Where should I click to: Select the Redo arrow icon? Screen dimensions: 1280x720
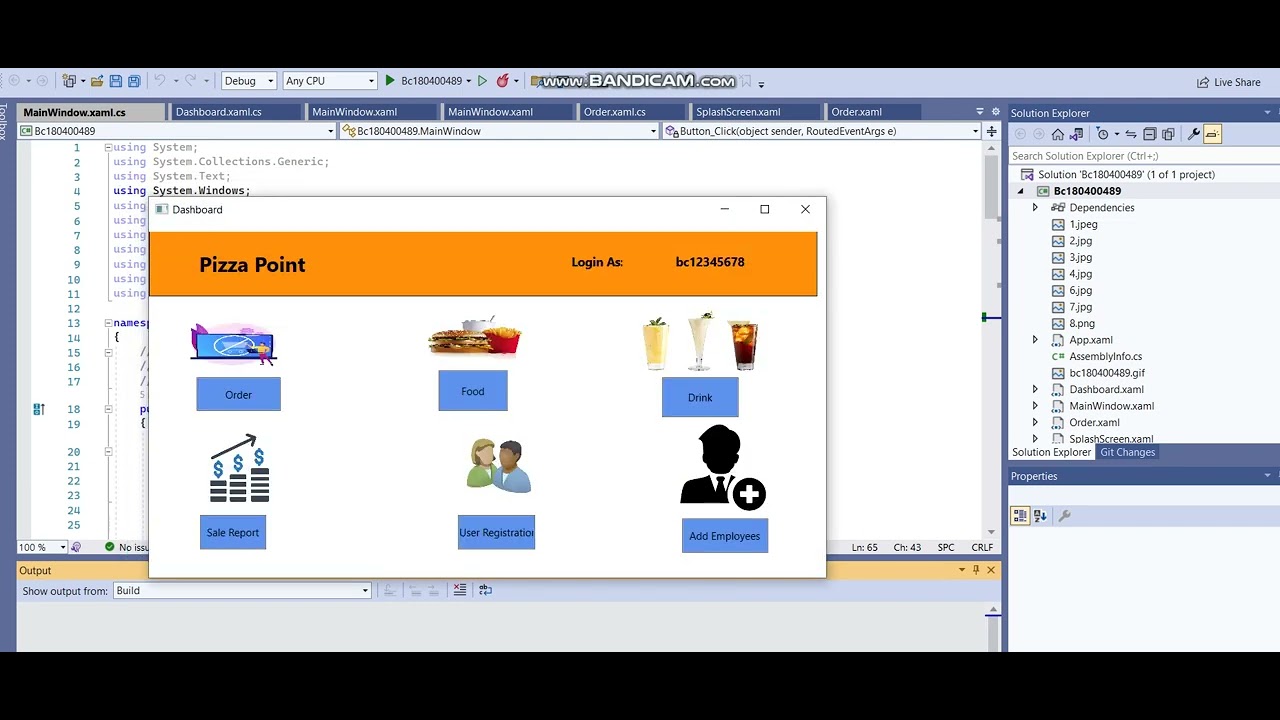pos(191,81)
